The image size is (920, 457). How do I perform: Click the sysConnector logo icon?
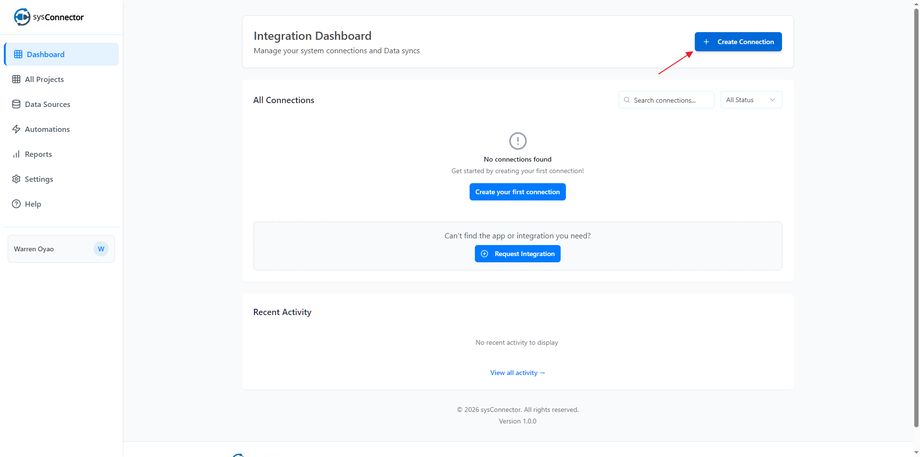click(x=21, y=17)
